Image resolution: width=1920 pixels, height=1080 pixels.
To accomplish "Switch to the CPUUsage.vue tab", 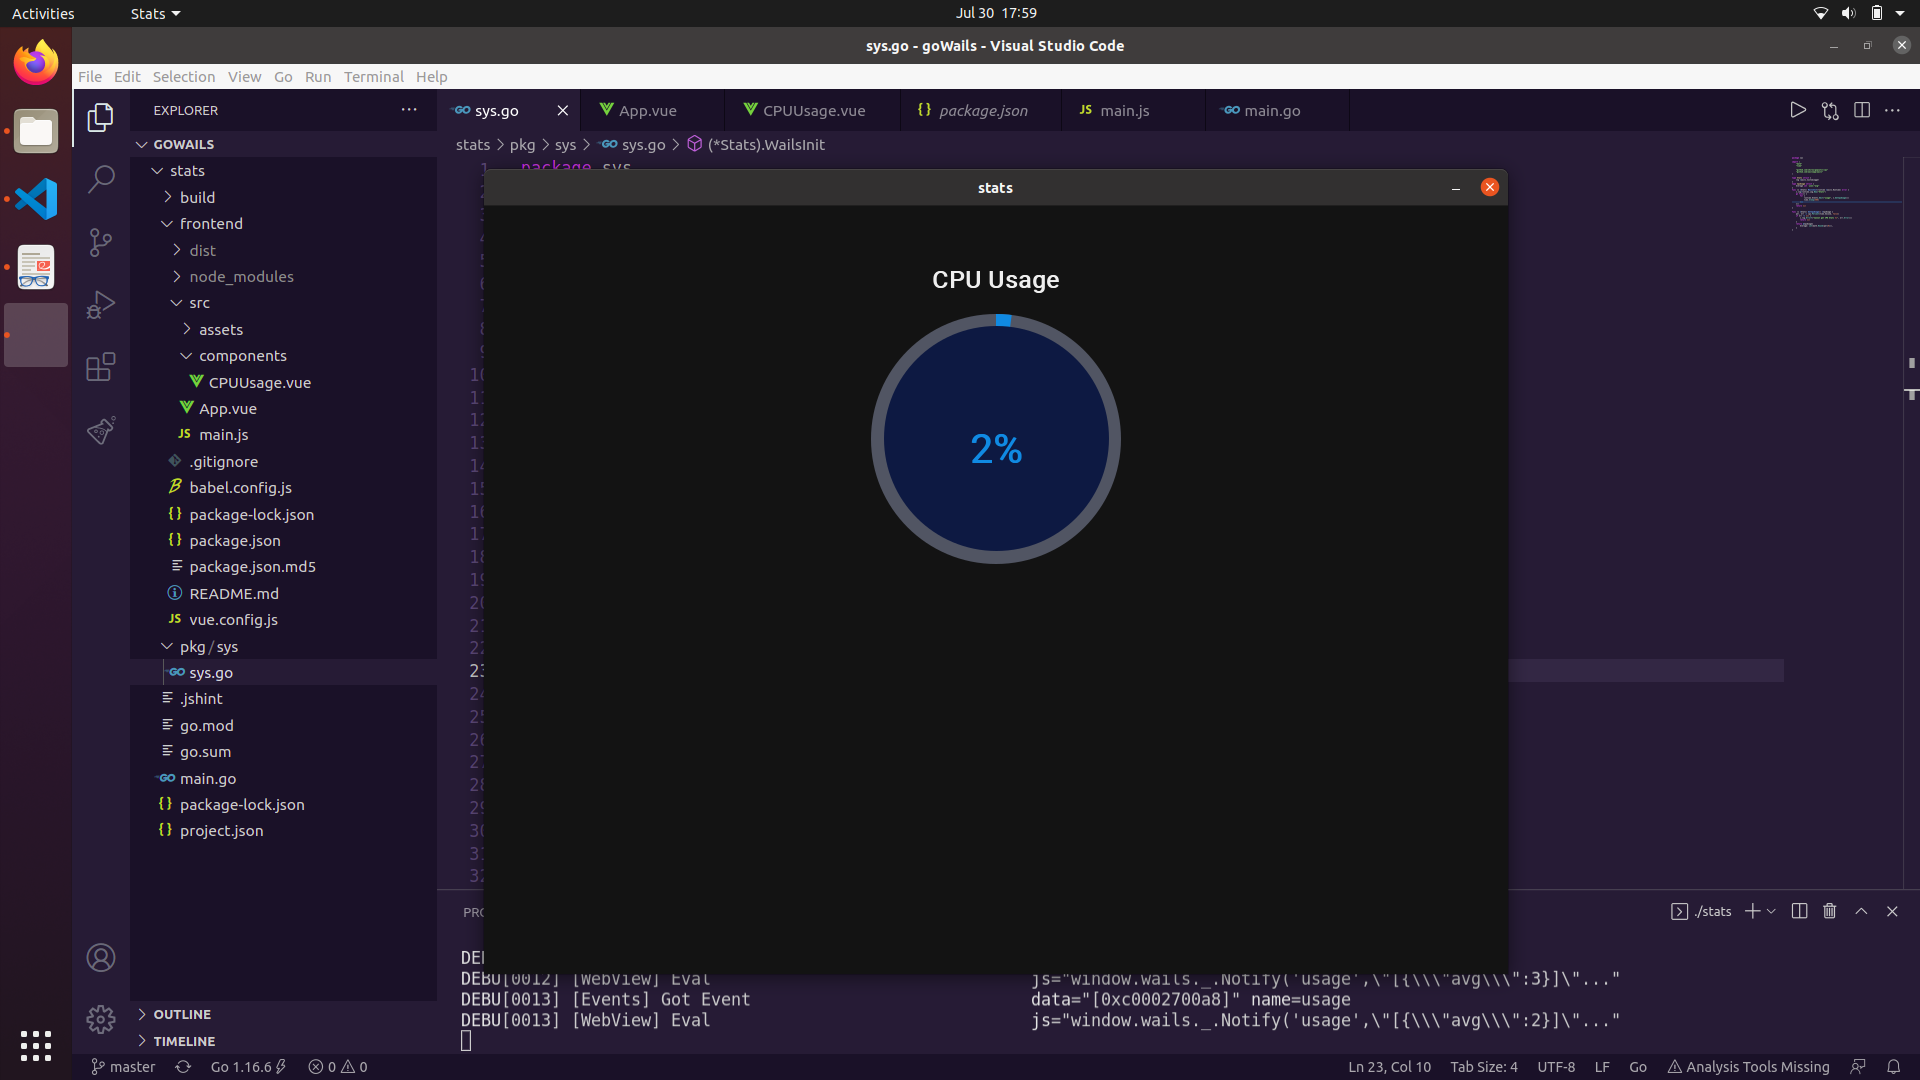I will pyautogui.click(x=813, y=111).
